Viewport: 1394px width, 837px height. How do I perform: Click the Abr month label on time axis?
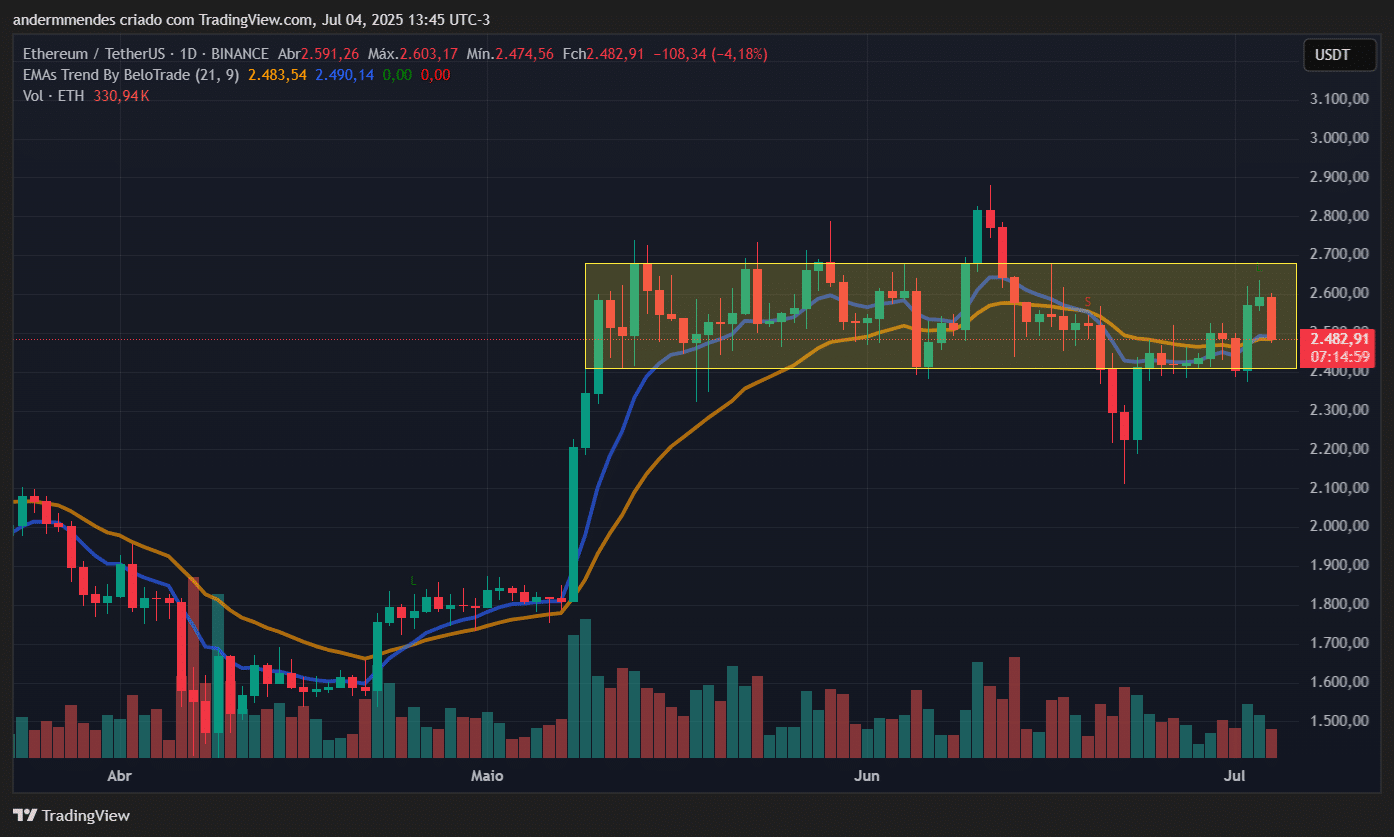[x=119, y=776]
